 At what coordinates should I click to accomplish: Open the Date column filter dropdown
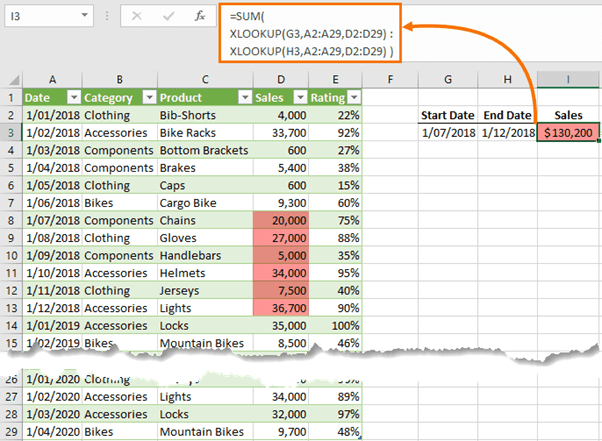coord(74,97)
